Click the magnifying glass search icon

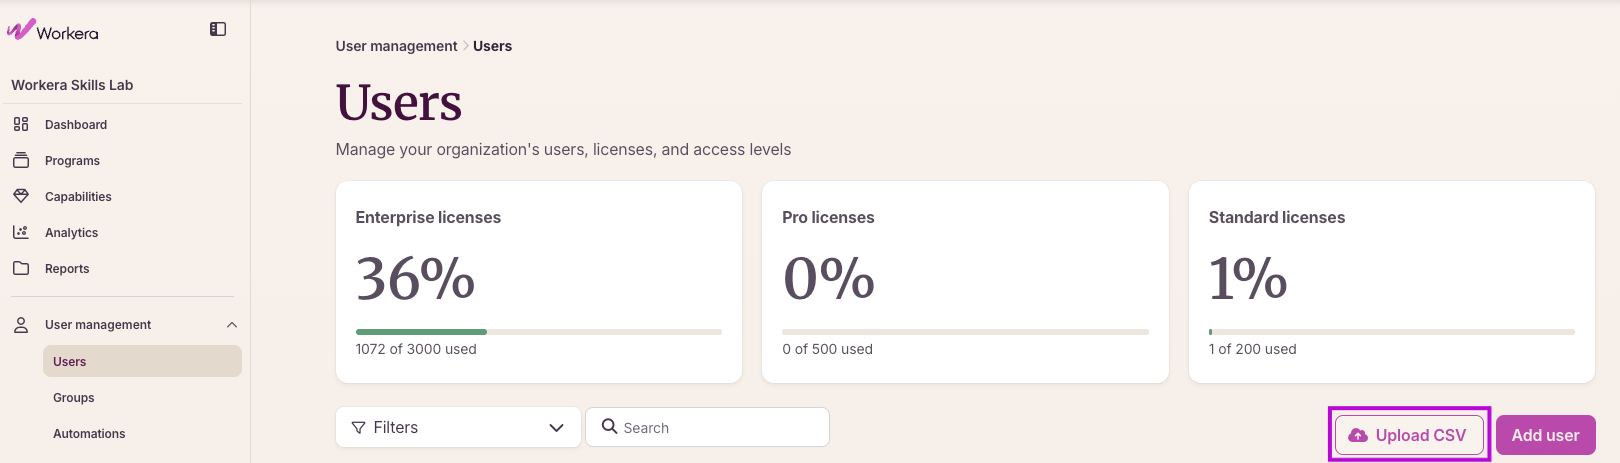pos(609,427)
